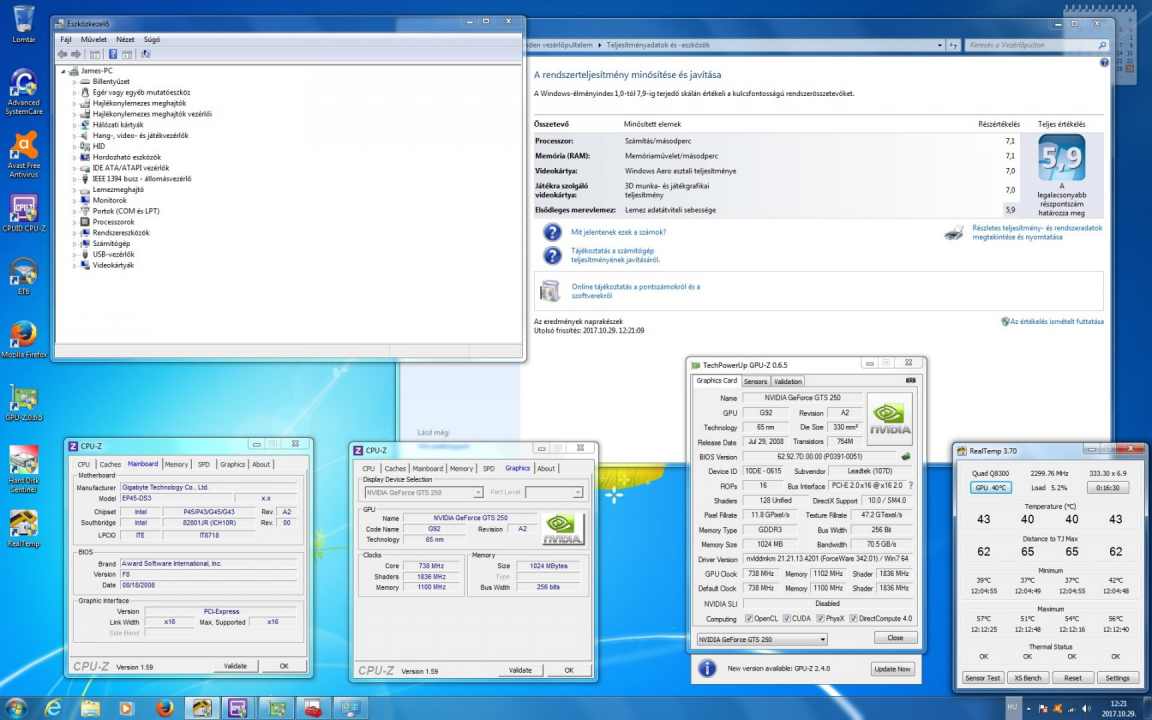Image resolution: width=1152 pixels, height=720 pixels.
Task: Open Fájl menu in Device Manager
Action: click(x=66, y=40)
